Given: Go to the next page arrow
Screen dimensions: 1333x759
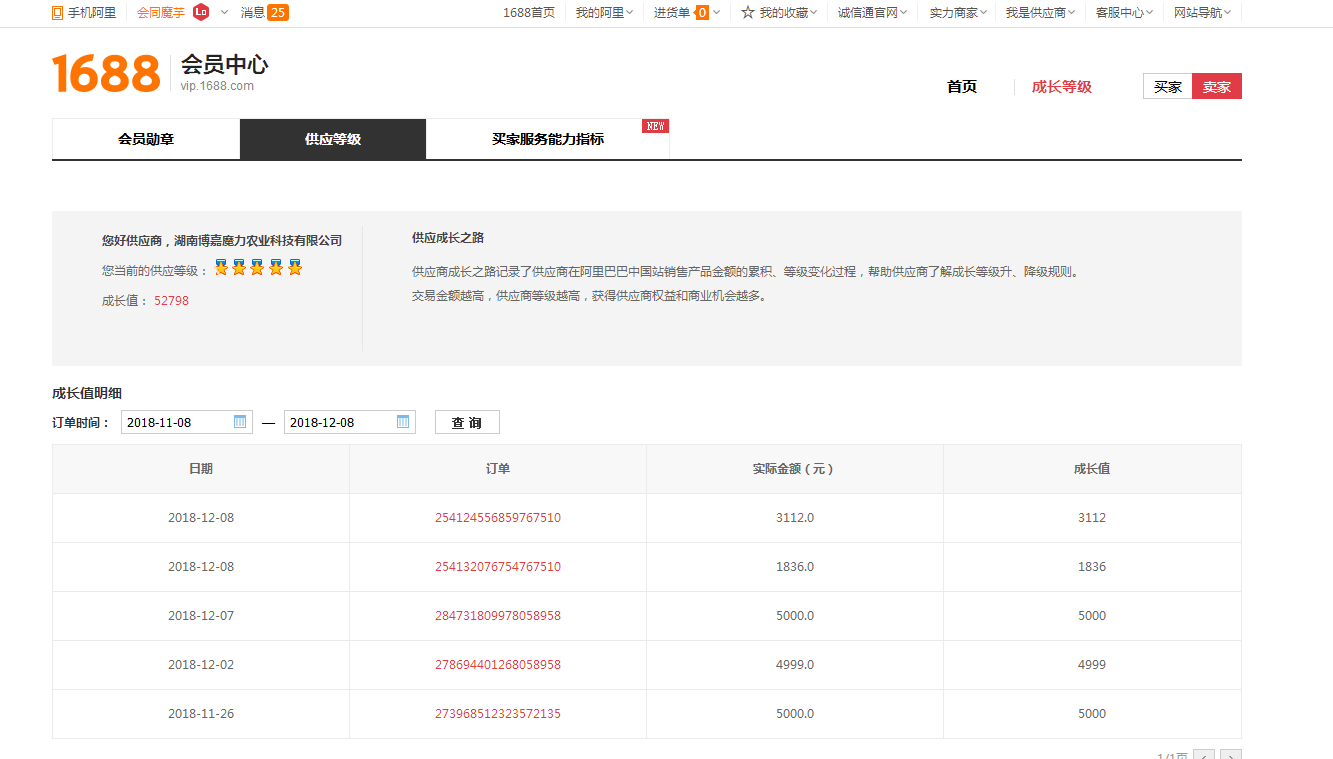Looking at the screenshot, I should [x=1231, y=756].
